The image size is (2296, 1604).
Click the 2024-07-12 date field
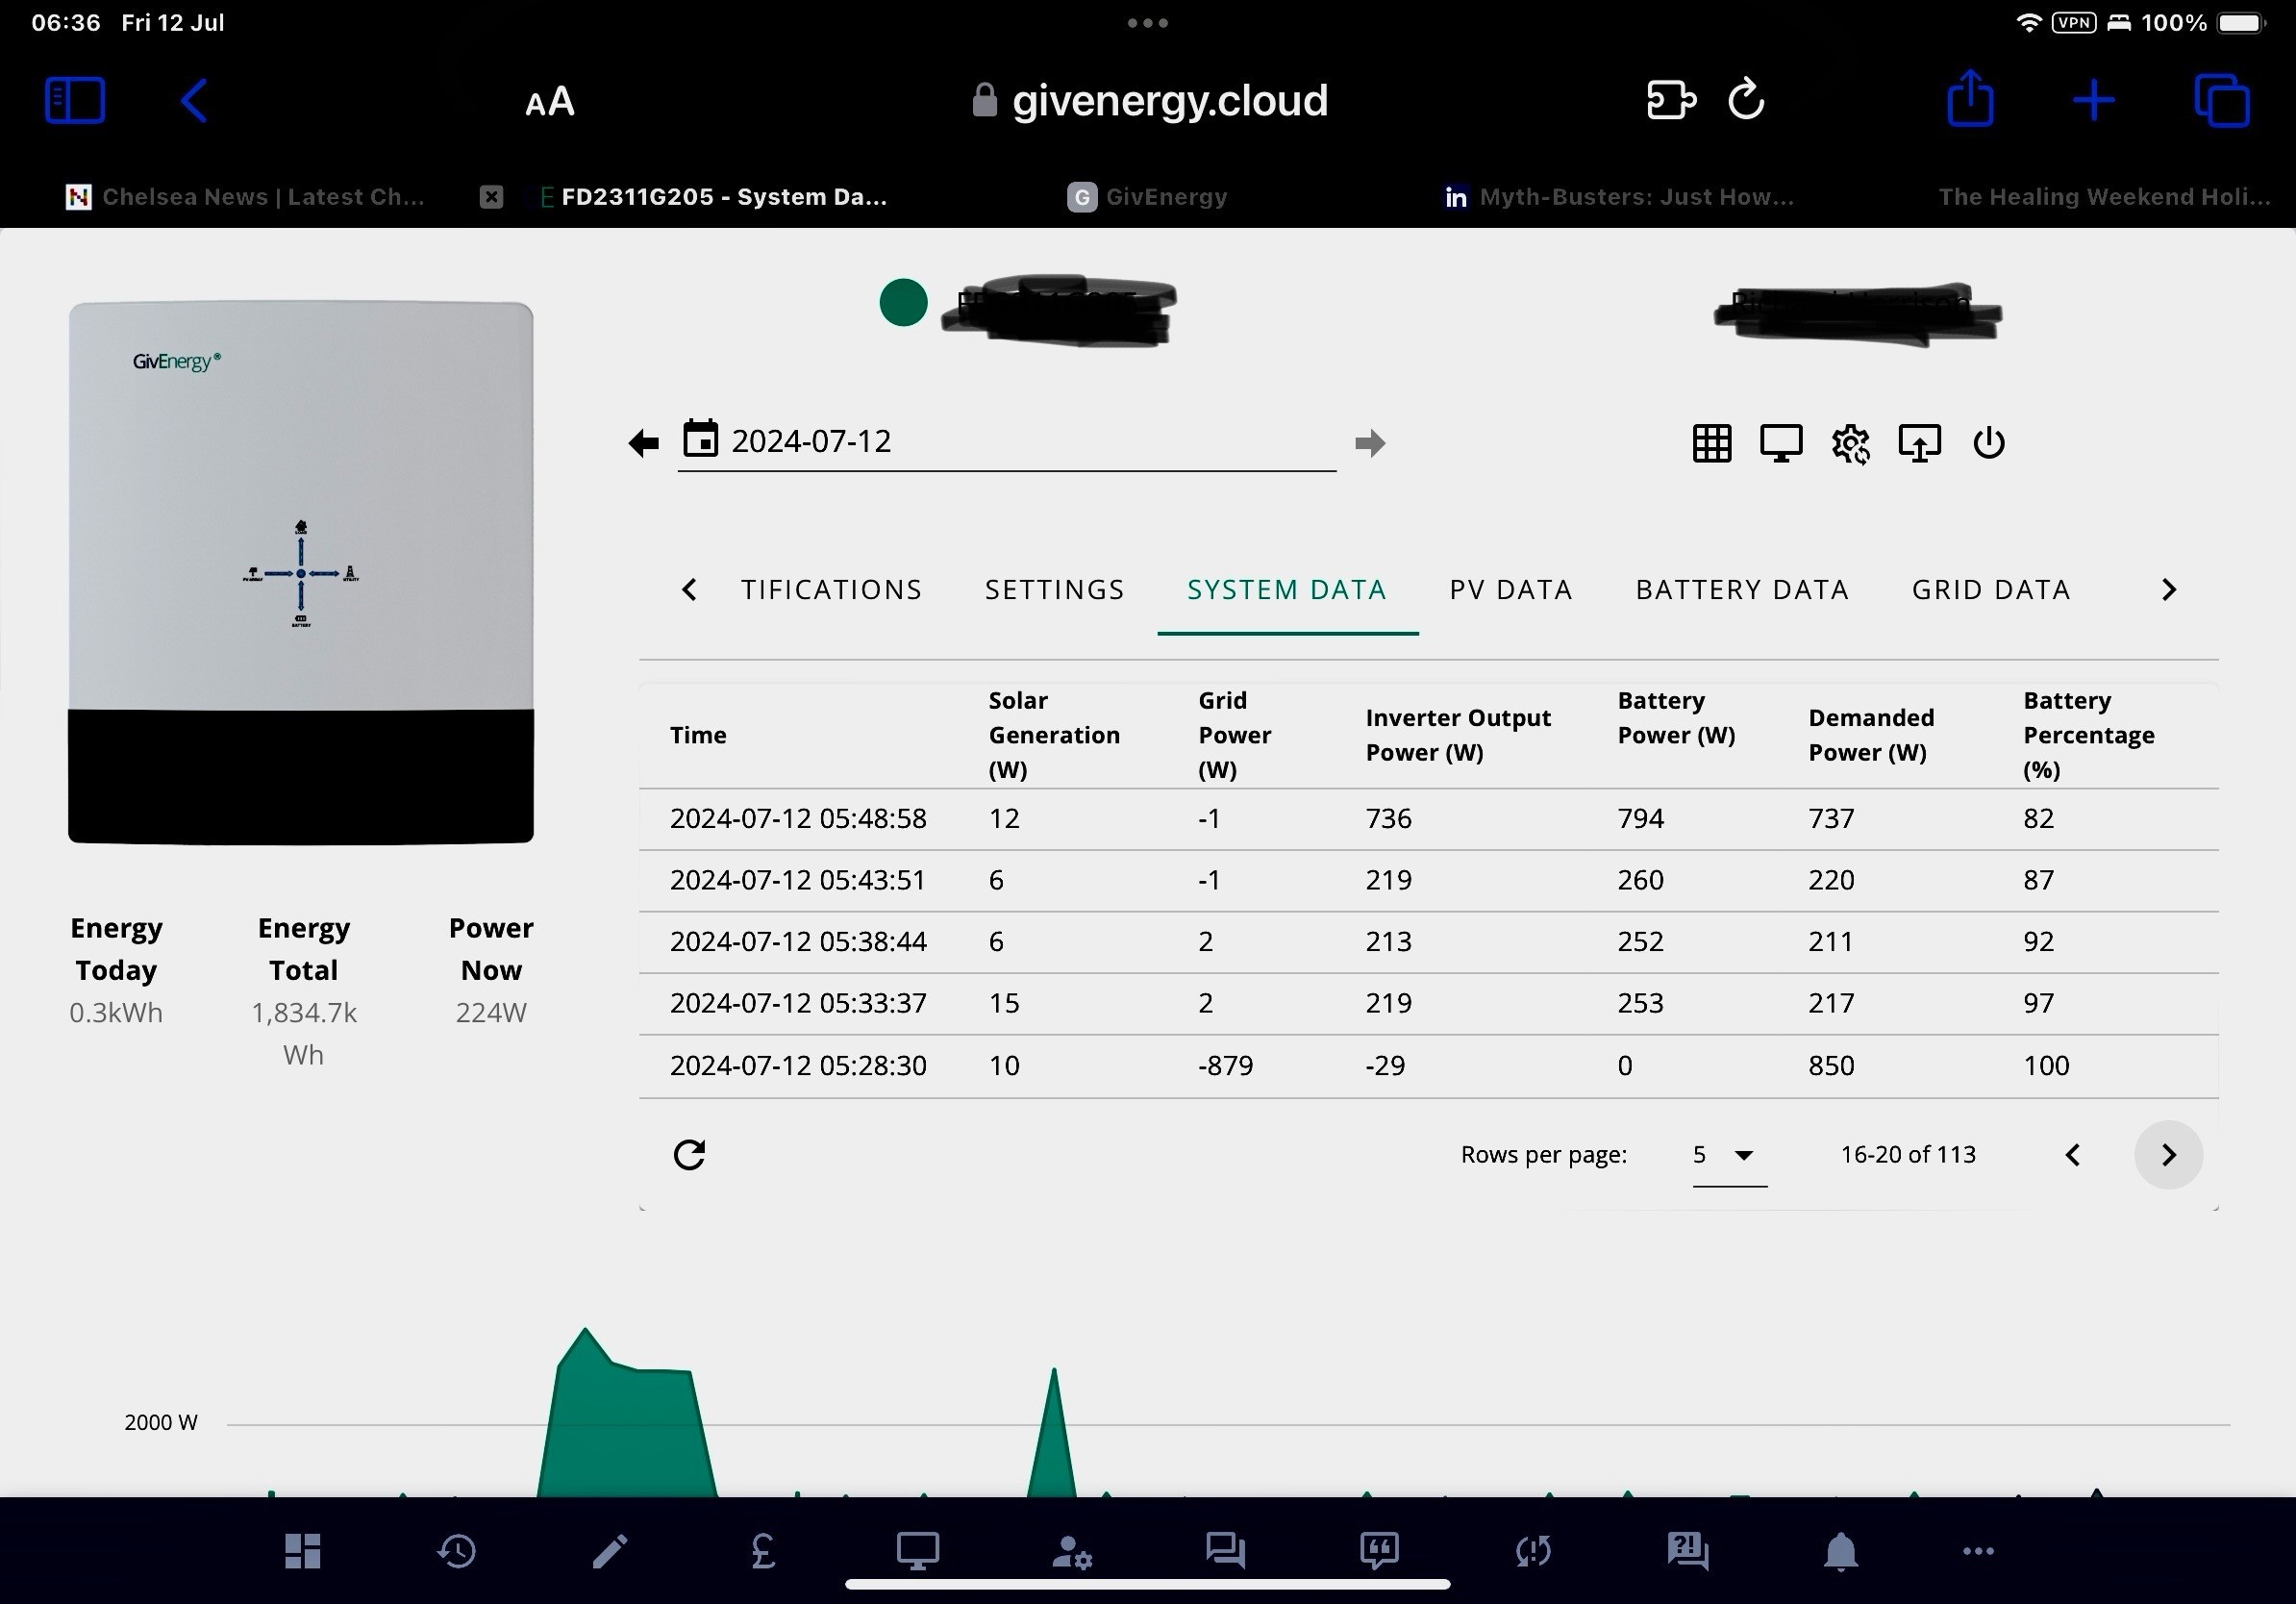[x=1007, y=442]
